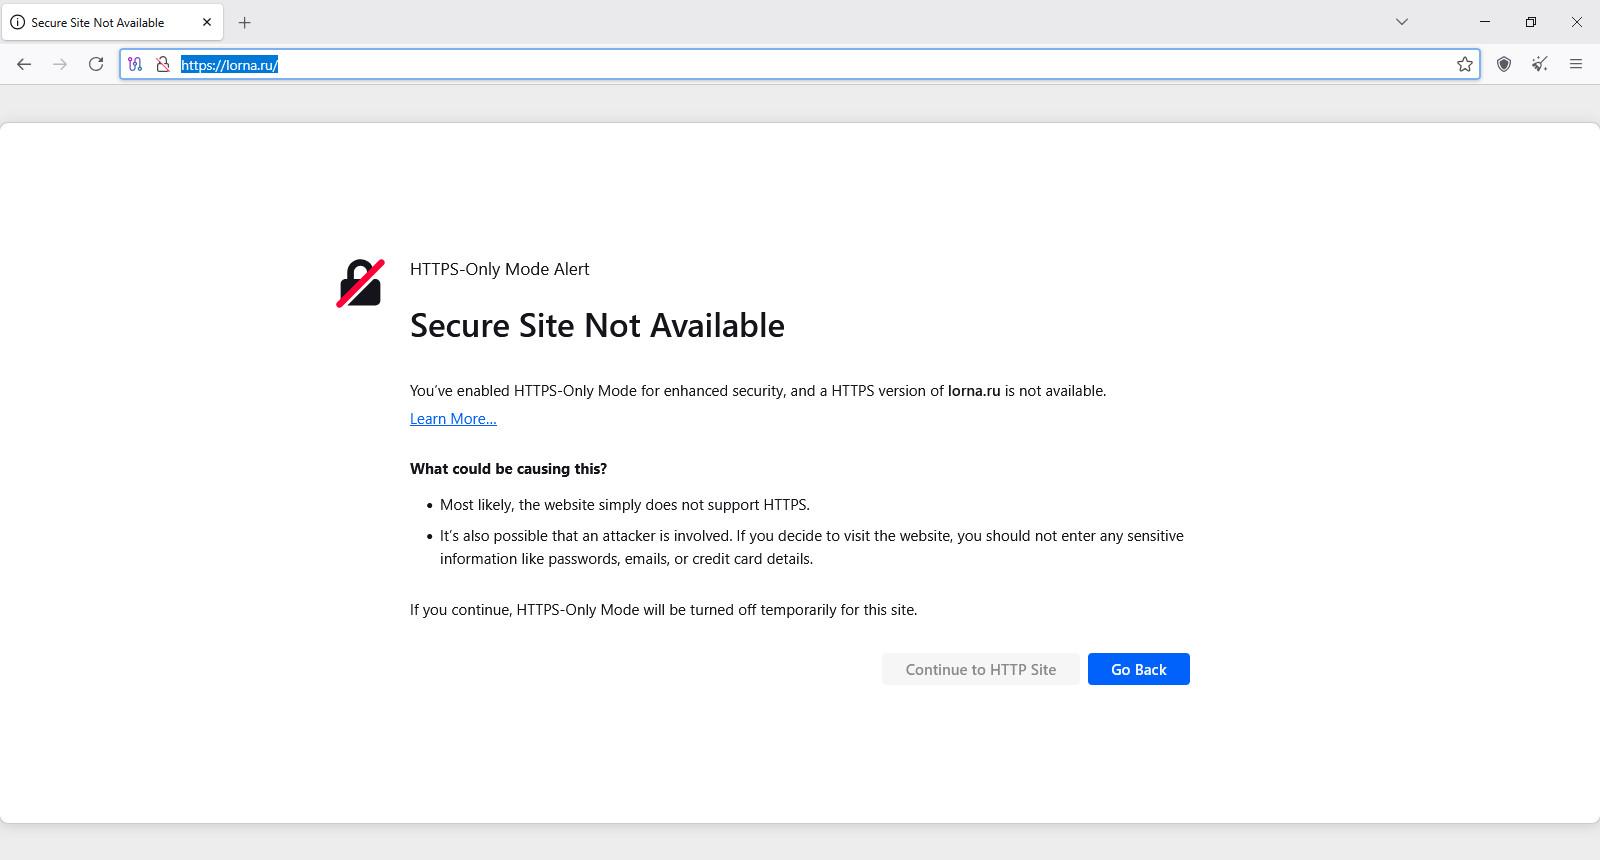Click the 'Continue to HTTP Site' button

(x=980, y=669)
